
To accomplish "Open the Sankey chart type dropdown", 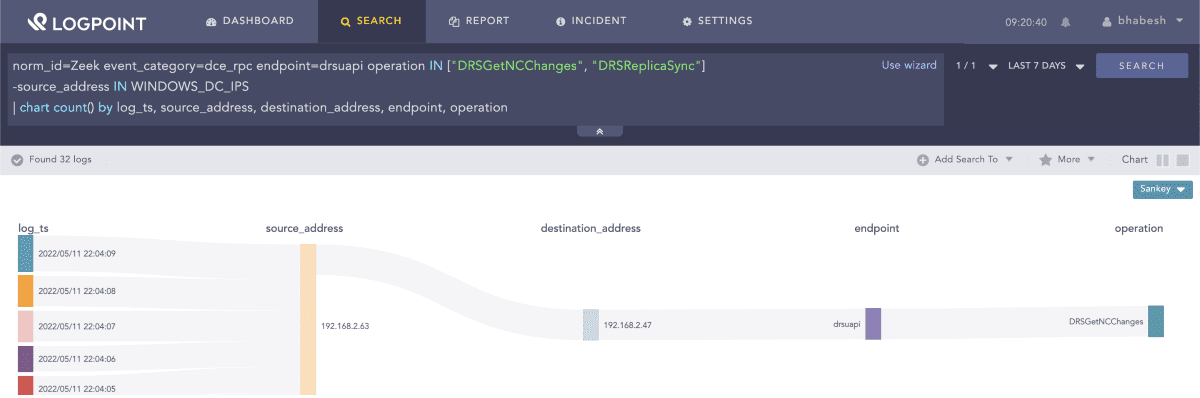I will point(1163,189).
